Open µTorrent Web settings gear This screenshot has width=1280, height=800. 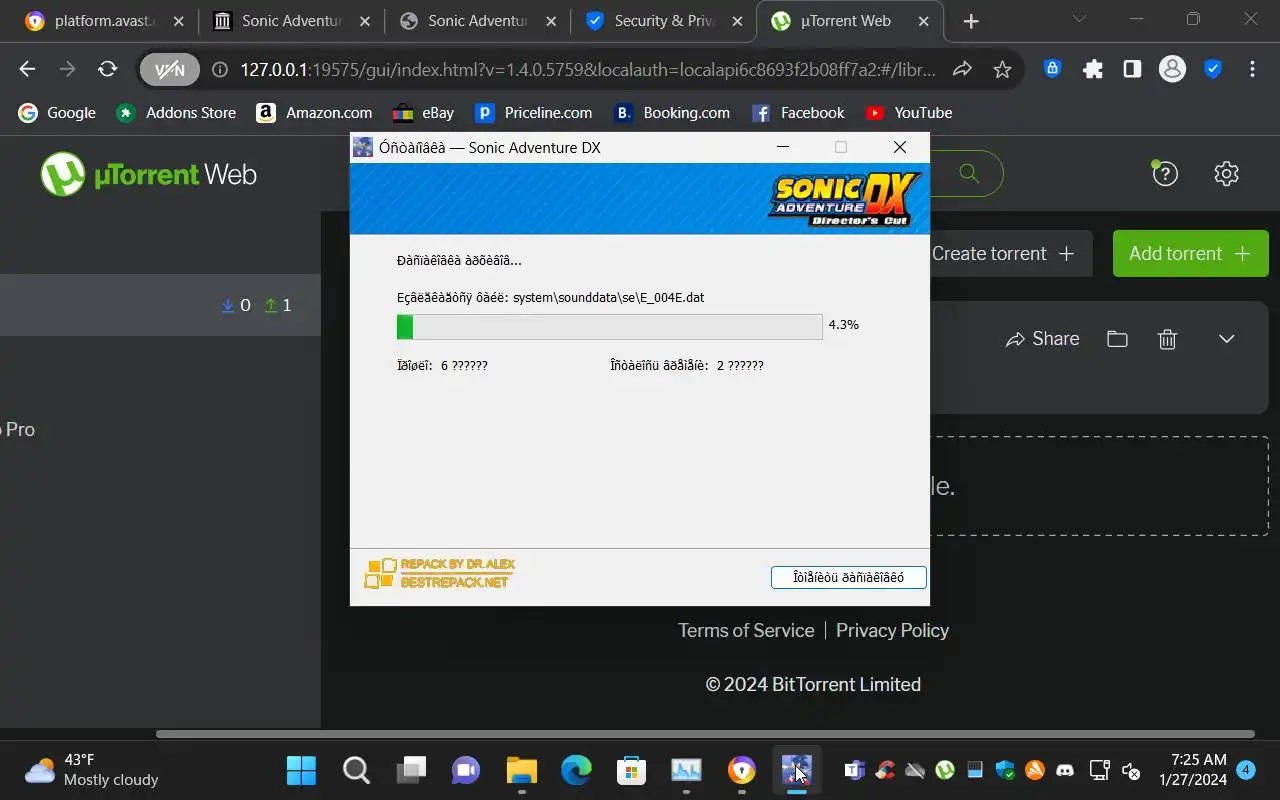click(1226, 173)
